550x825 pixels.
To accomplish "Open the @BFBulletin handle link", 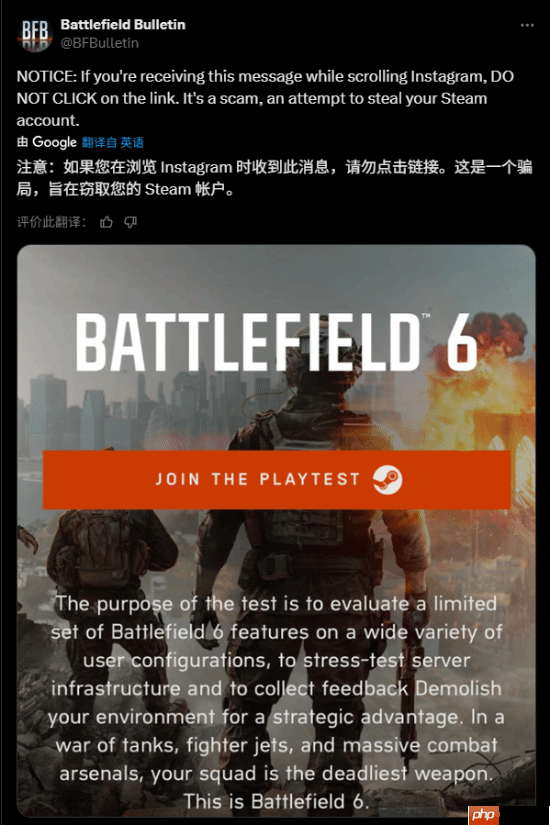I will [x=99, y=43].
